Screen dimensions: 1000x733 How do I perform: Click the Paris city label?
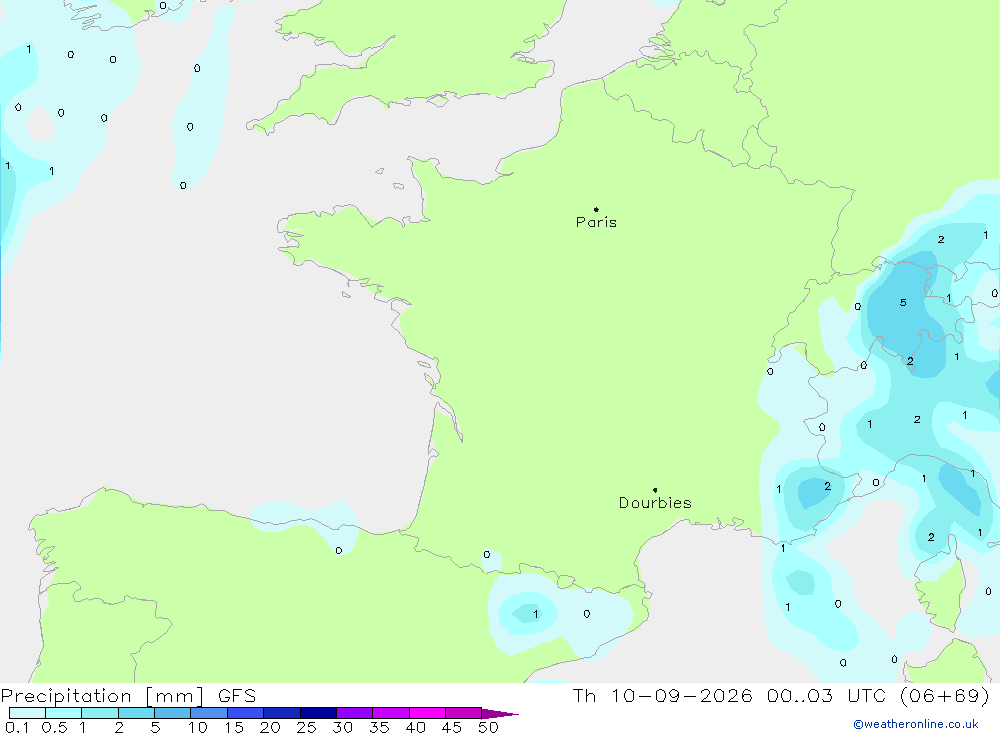596,222
